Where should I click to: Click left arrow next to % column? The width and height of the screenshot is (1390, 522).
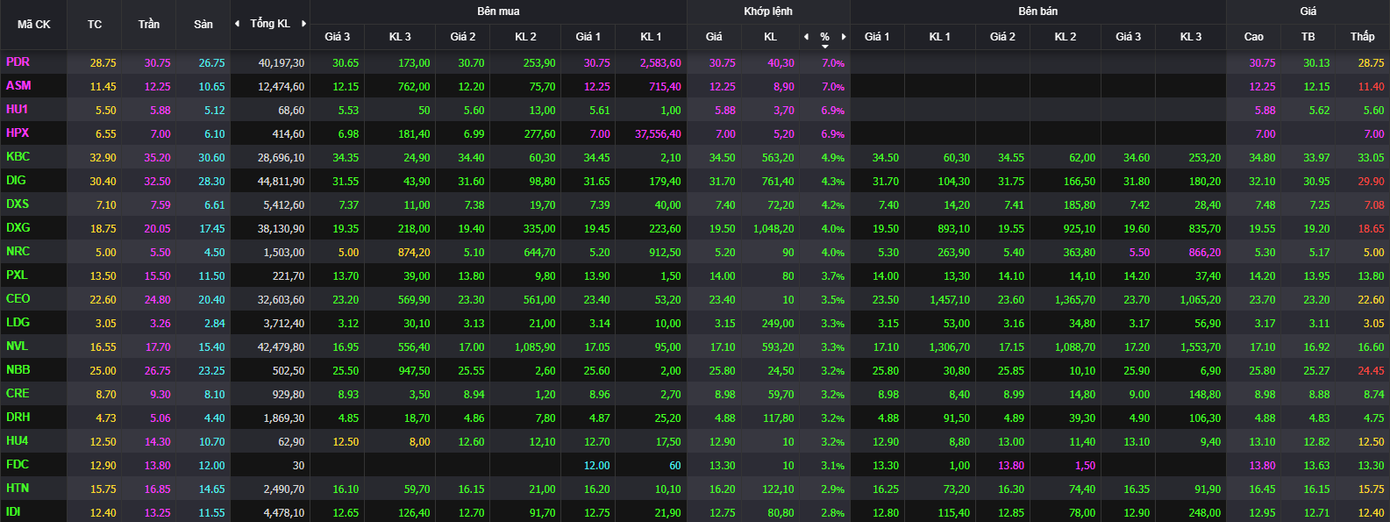pyautogui.click(x=806, y=37)
